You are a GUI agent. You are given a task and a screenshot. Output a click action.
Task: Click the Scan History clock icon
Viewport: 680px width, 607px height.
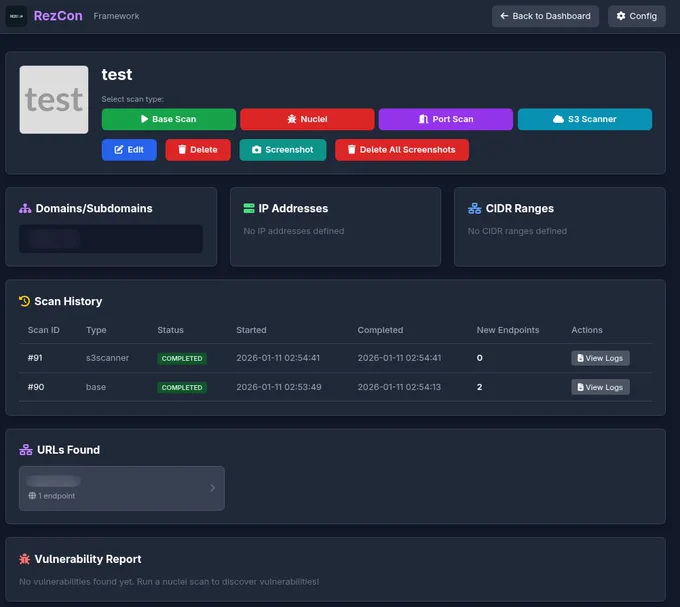click(x=24, y=301)
